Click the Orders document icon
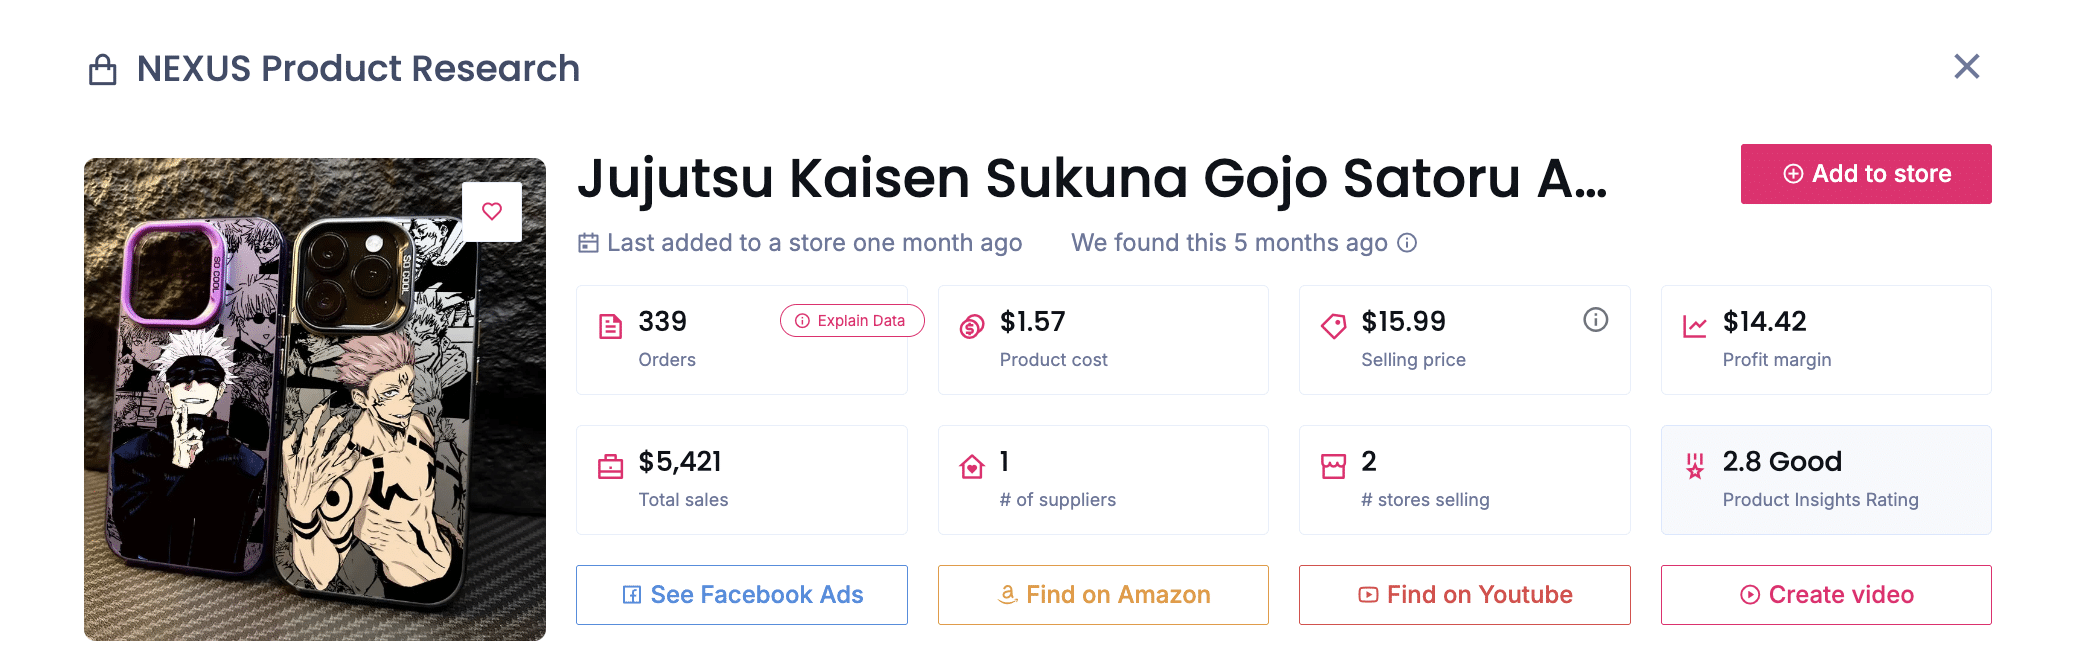Image resolution: width=2076 pixels, height=652 pixels. 610,326
